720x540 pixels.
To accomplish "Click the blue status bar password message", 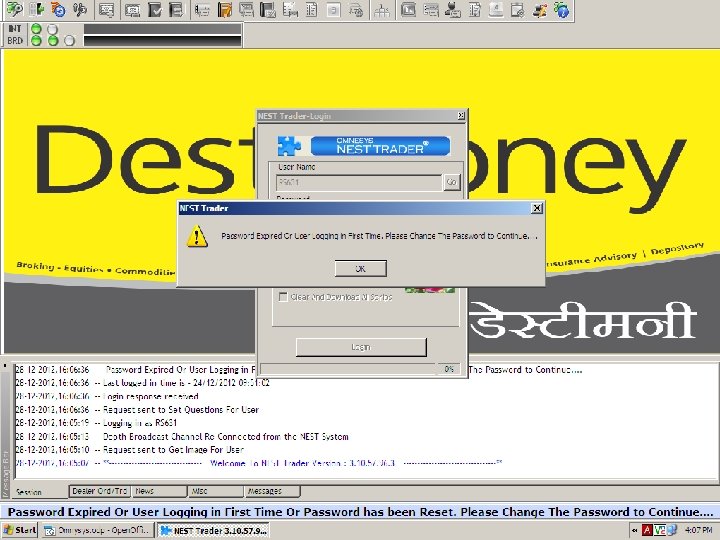I will point(360,512).
